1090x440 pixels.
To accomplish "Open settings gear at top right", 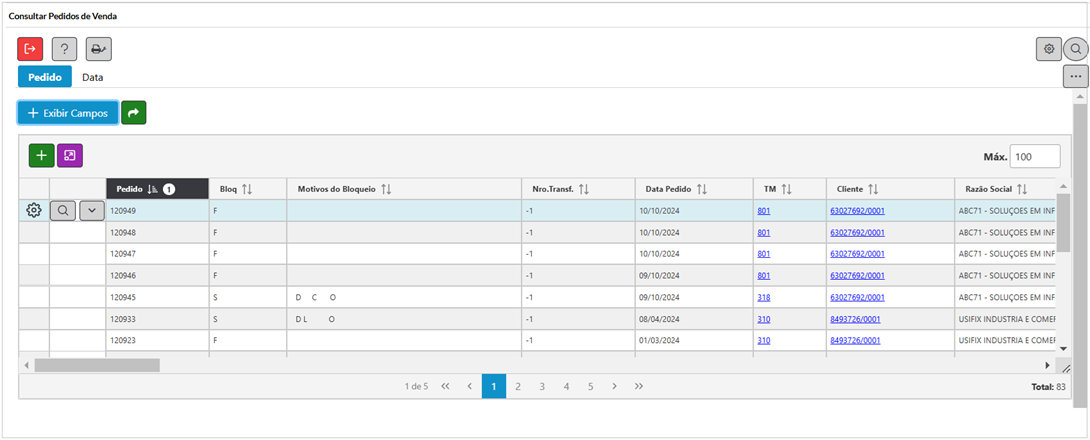I will coord(1049,48).
